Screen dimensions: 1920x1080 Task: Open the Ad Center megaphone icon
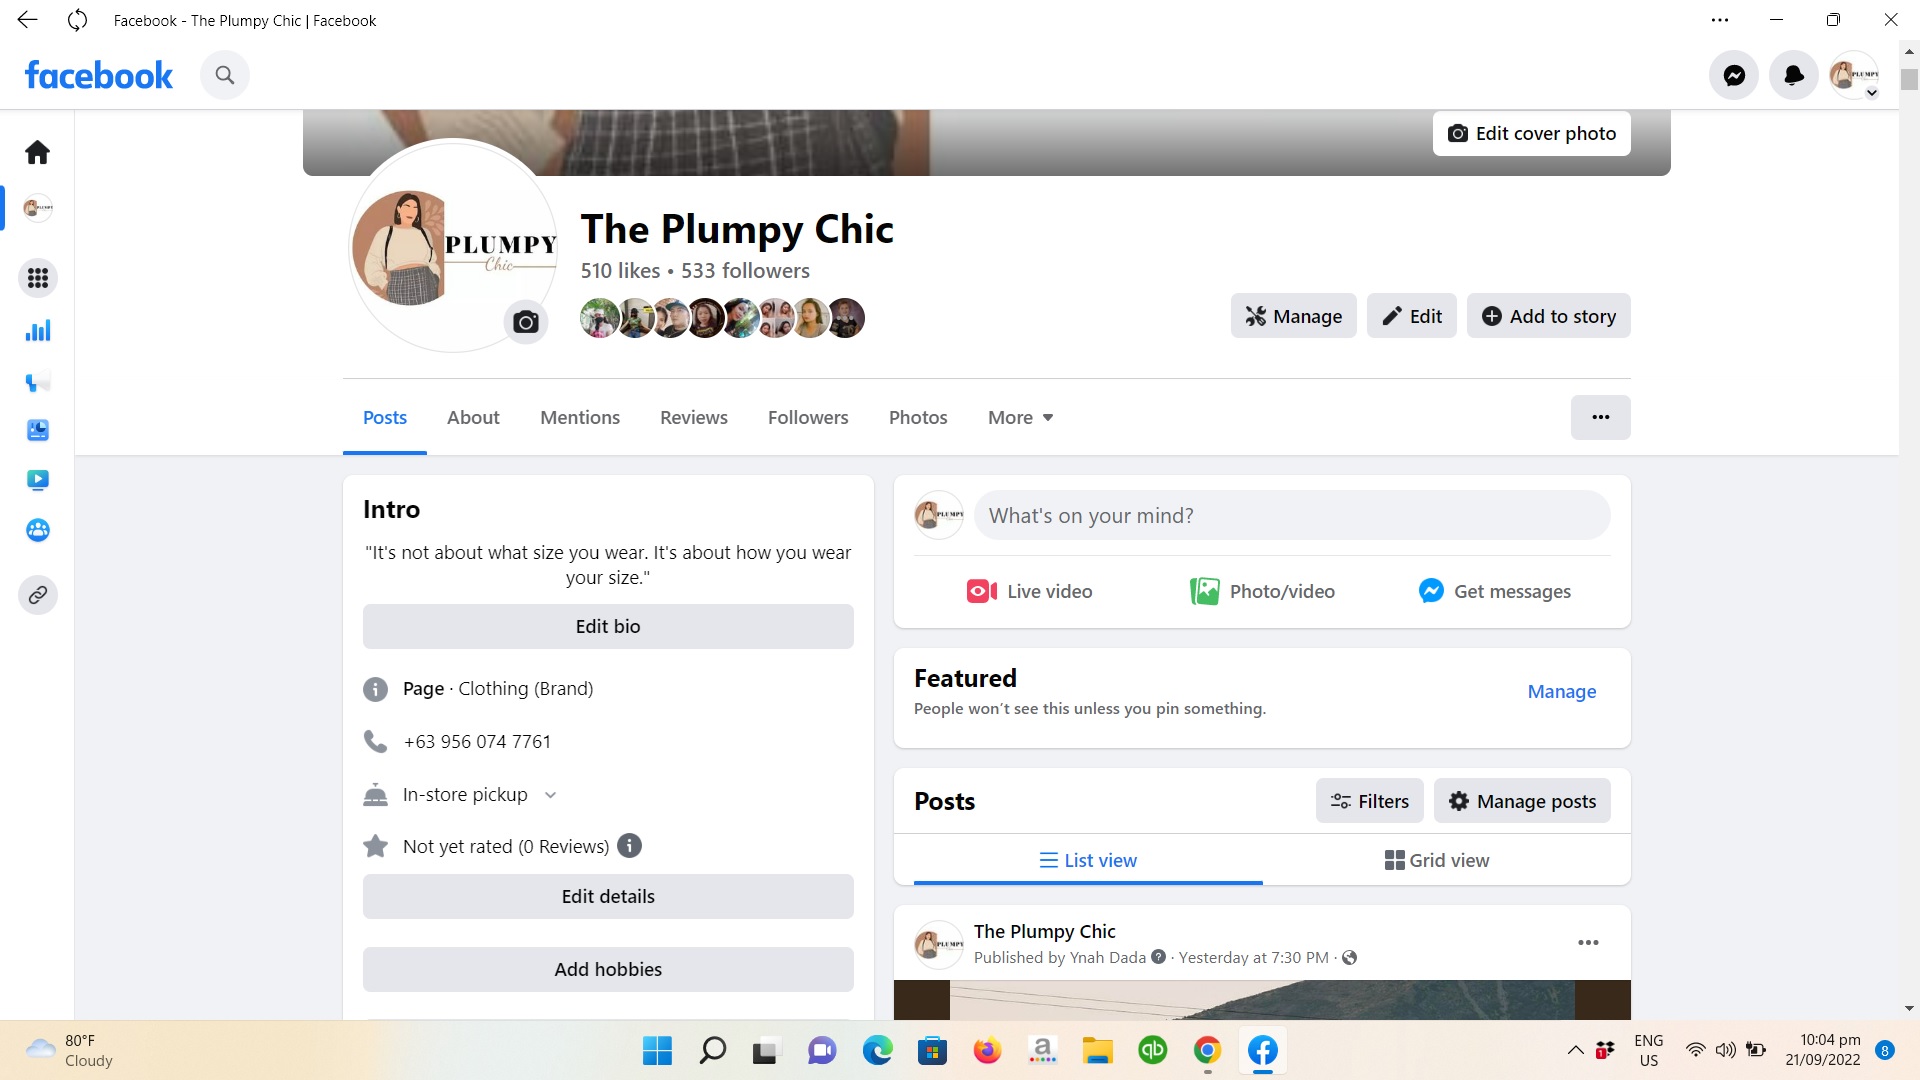(x=37, y=382)
